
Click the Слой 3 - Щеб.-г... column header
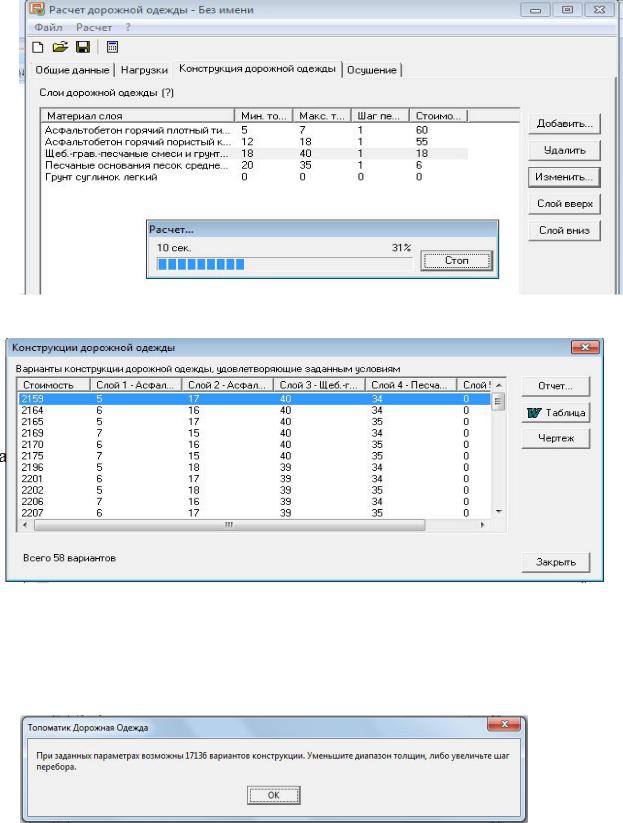tap(319, 385)
